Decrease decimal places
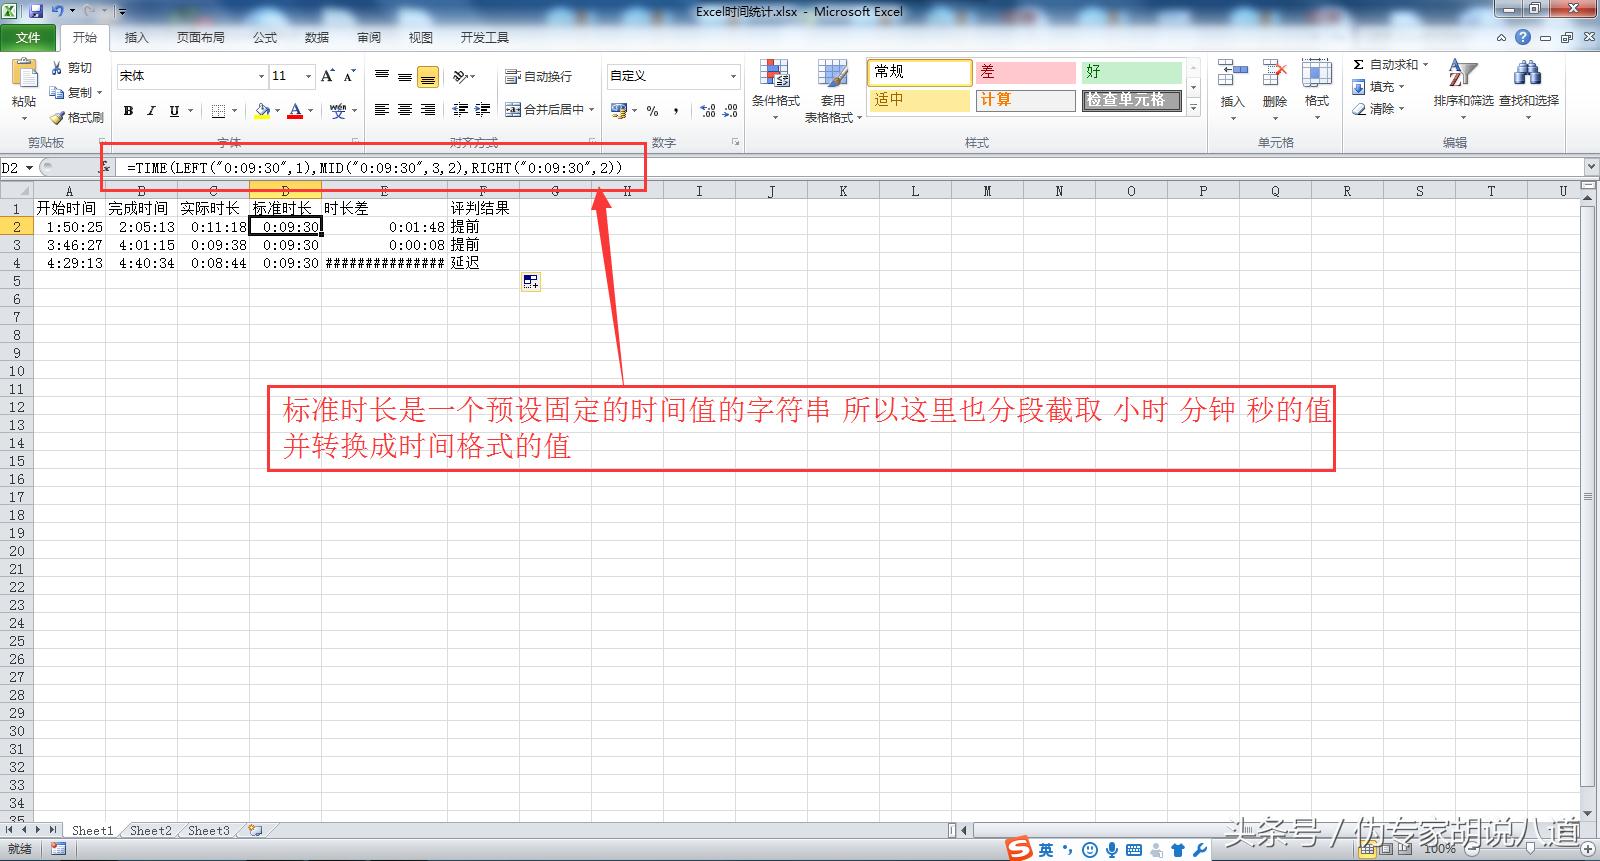 730,110
